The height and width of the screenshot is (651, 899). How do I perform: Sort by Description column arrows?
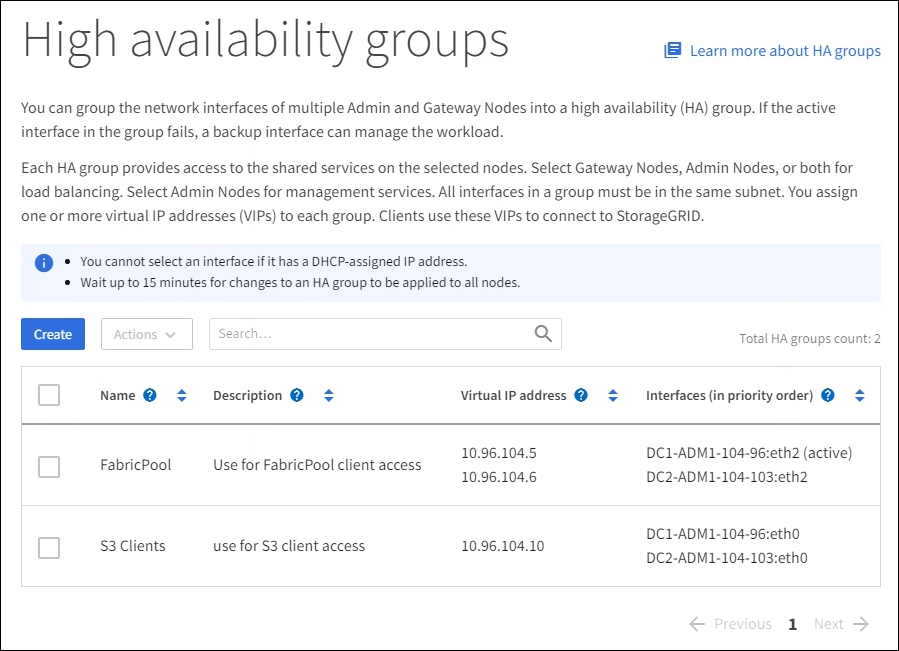[x=328, y=395]
